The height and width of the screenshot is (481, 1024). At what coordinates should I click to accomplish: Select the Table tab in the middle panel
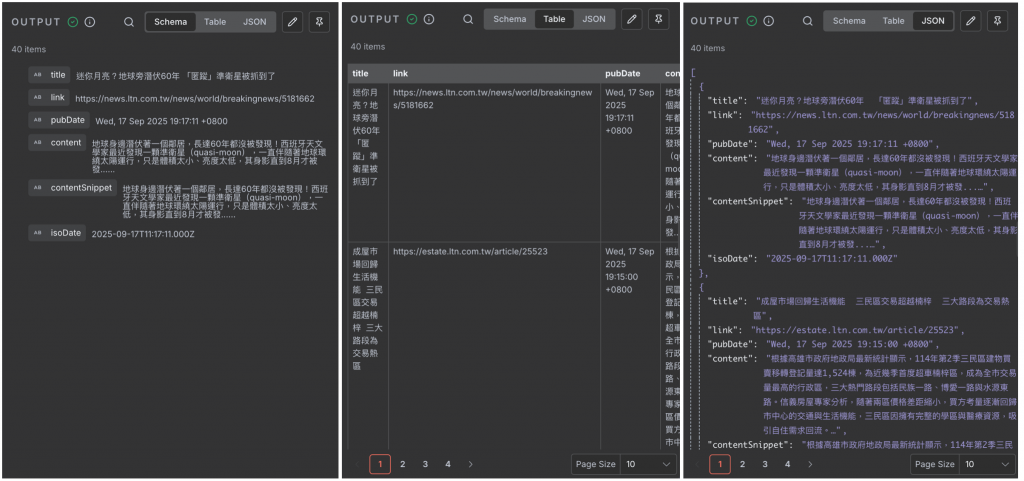tap(554, 20)
